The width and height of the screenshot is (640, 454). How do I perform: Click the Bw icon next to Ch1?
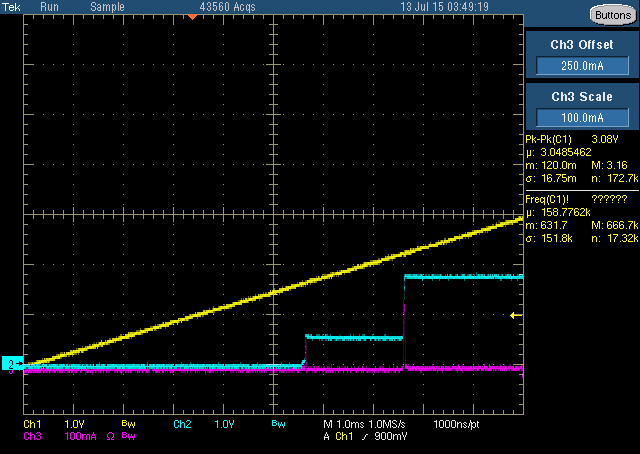(x=129, y=424)
